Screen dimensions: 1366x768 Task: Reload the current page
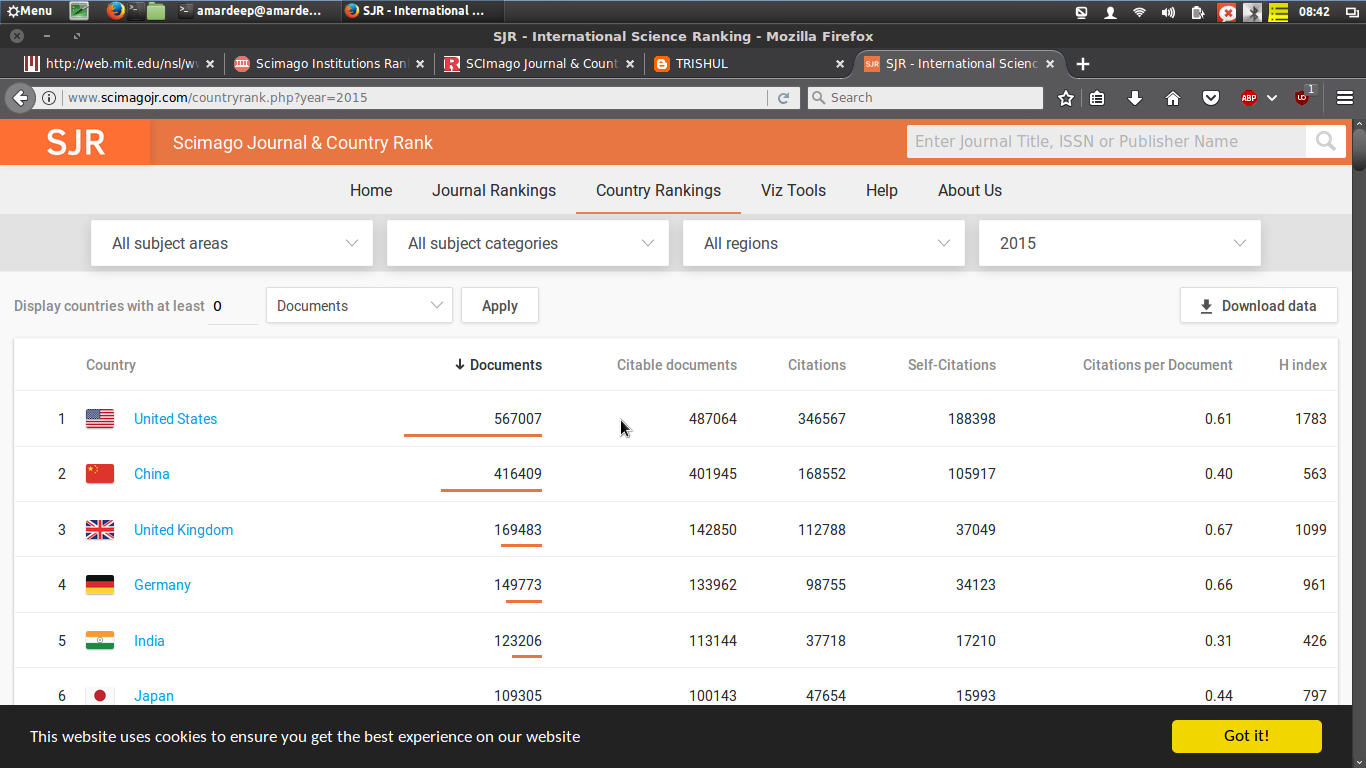[784, 98]
